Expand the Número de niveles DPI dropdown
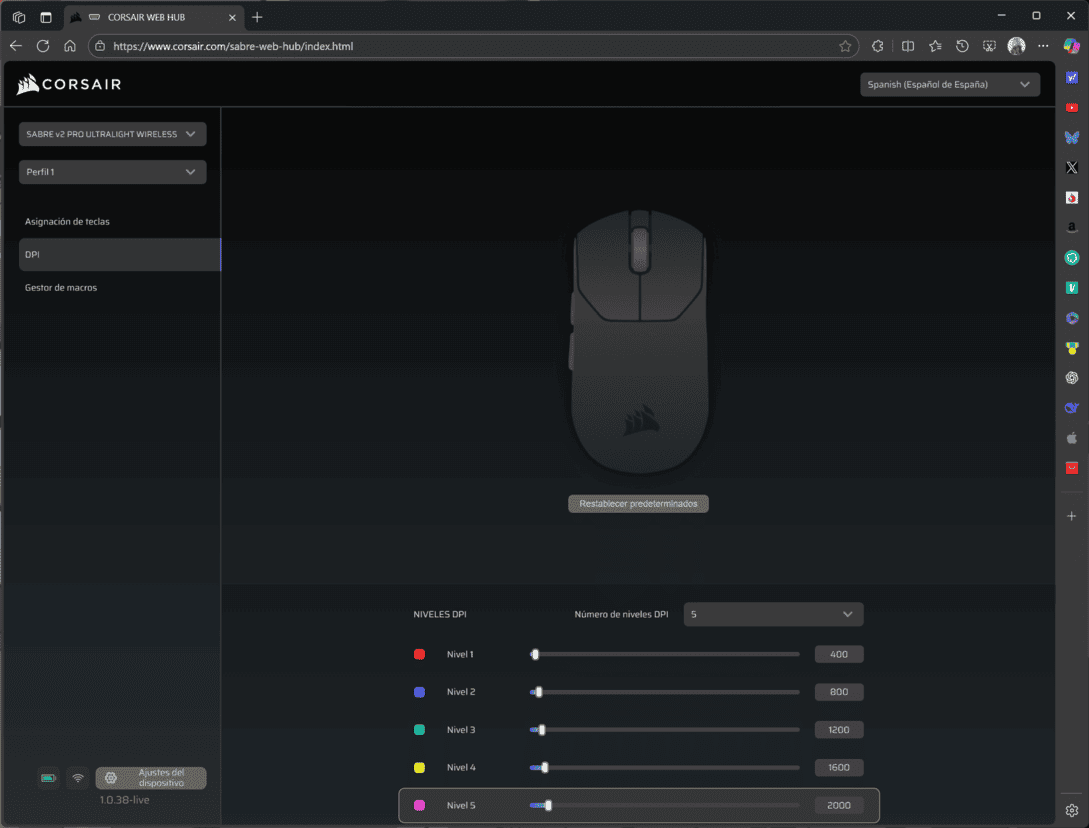Viewport: 1089px width, 828px height. tap(773, 614)
